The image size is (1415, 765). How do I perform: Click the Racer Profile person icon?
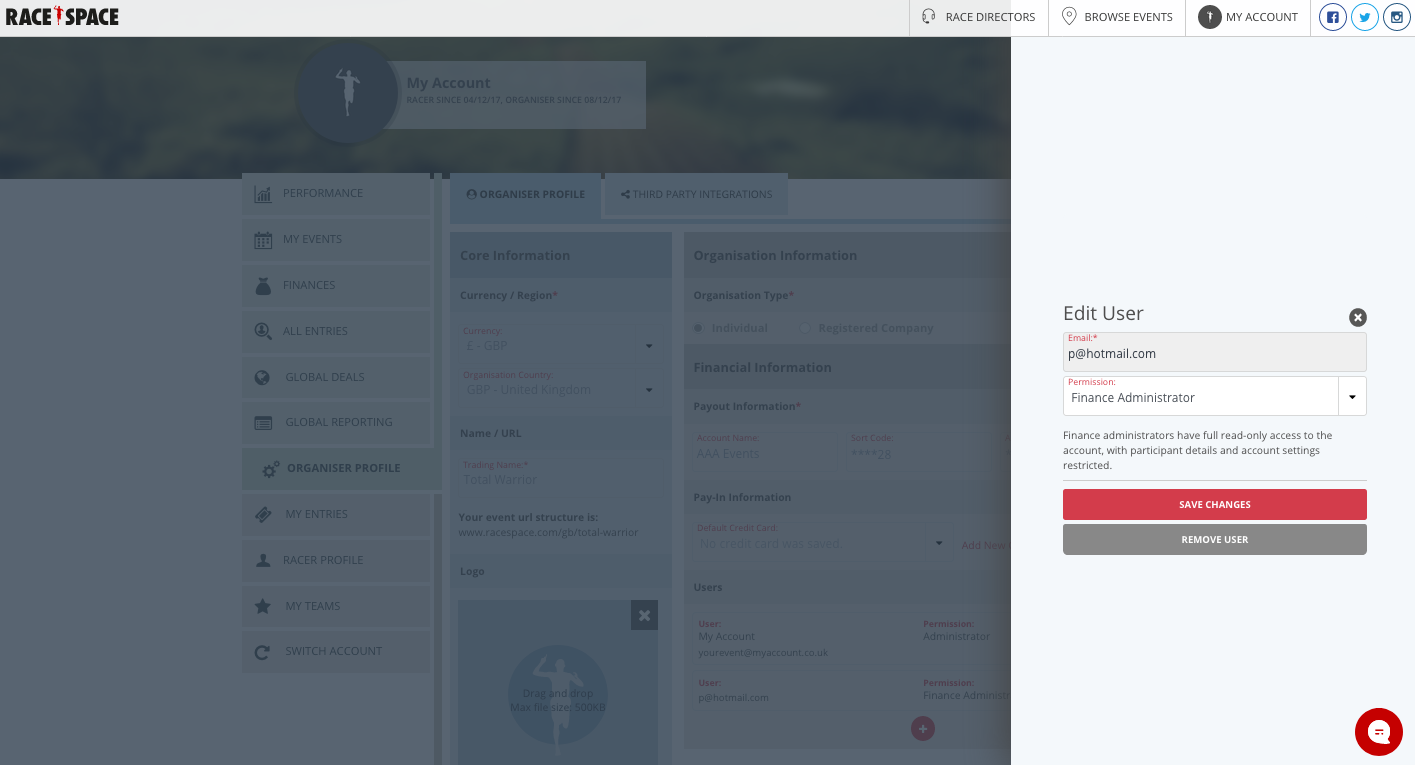click(x=262, y=560)
